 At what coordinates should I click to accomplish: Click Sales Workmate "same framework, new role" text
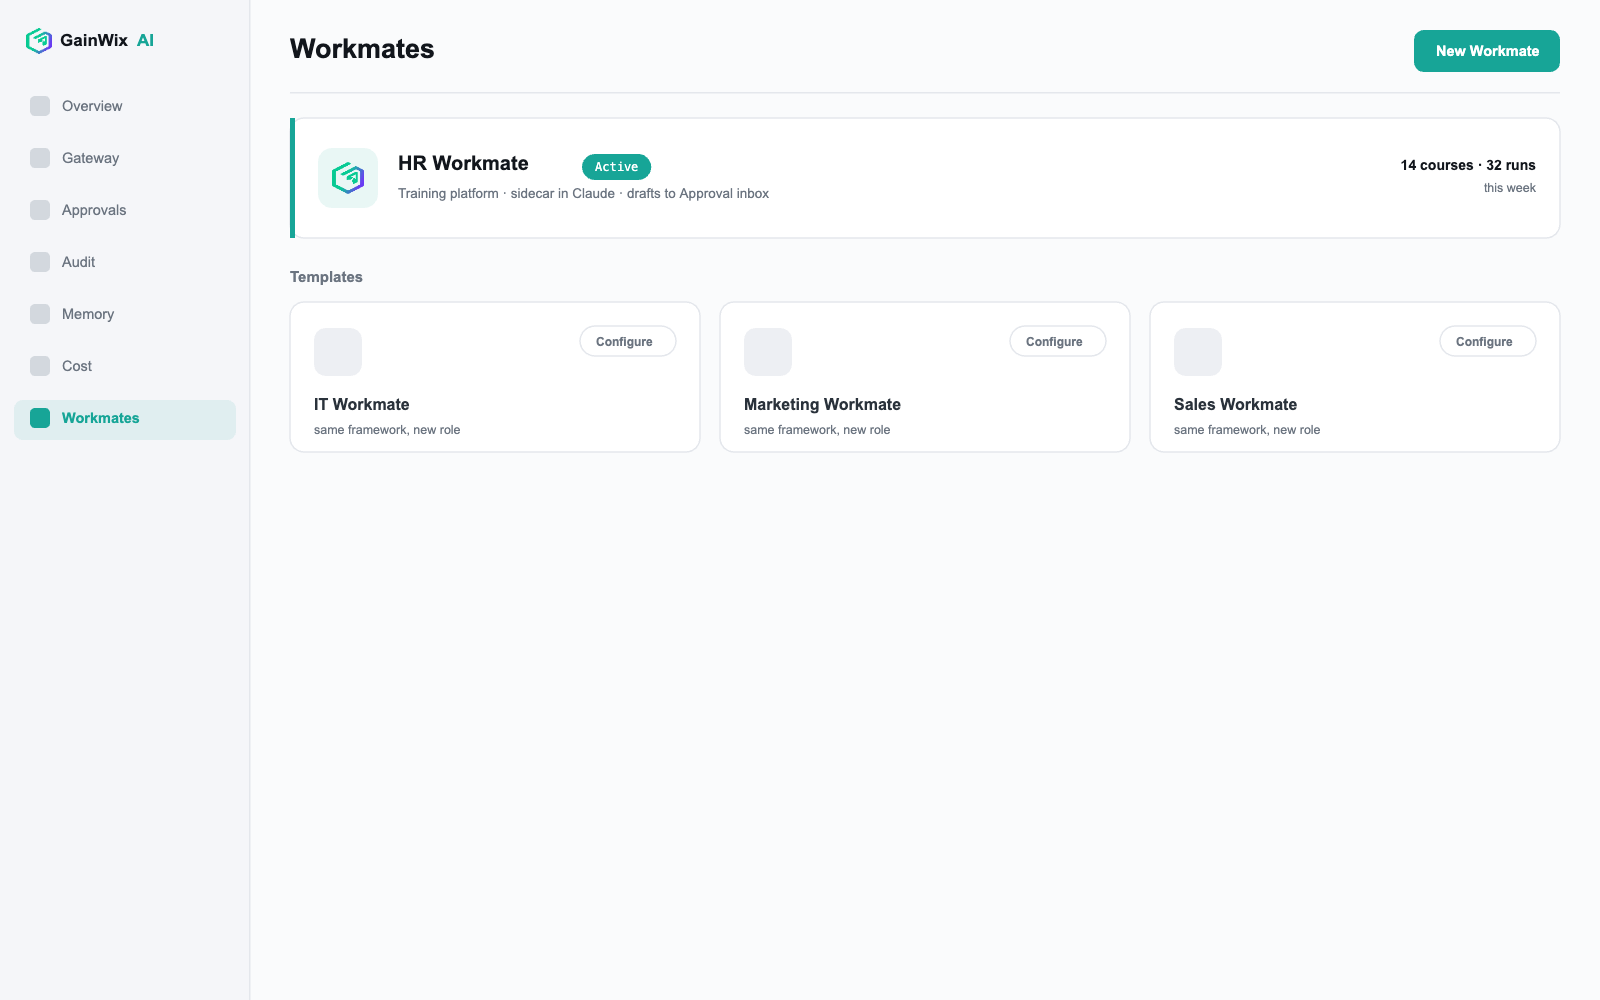point(1247,430)
